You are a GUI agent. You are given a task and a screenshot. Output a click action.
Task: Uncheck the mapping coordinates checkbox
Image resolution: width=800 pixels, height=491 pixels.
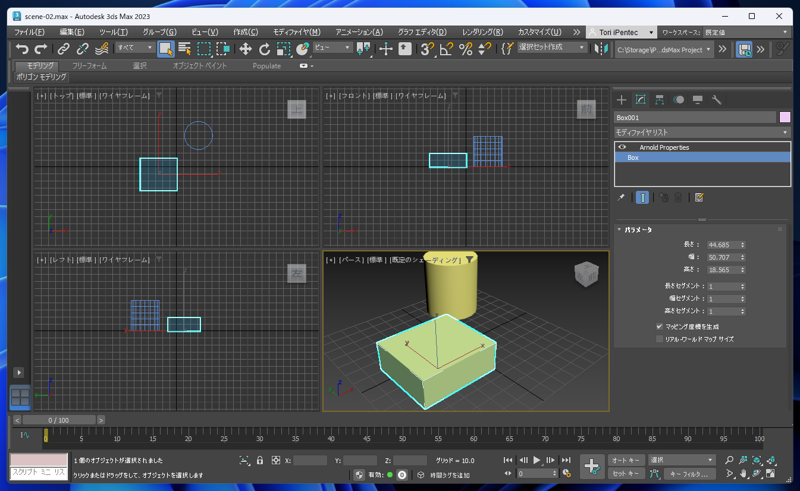pyautogui.click(x=659, y=327)
